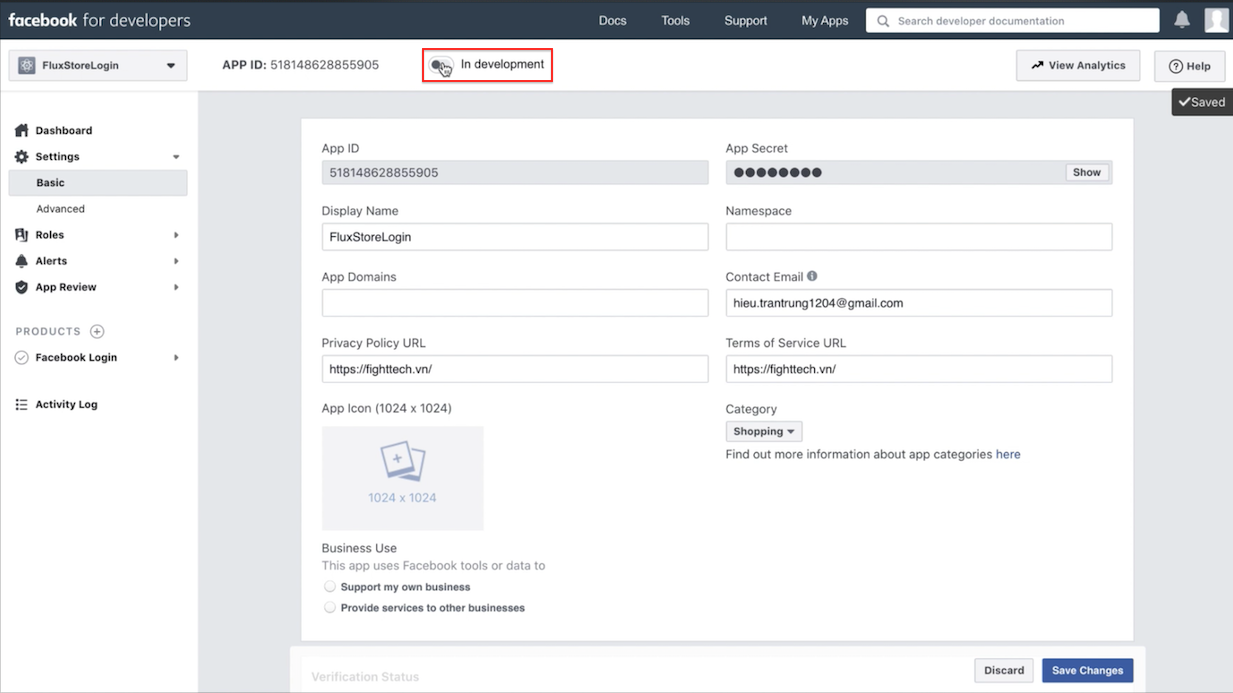Click the APP ID 518148628855905 header text
This screenshot has width=1233, height=693.
pyautogui.click(x=300, y=65)
